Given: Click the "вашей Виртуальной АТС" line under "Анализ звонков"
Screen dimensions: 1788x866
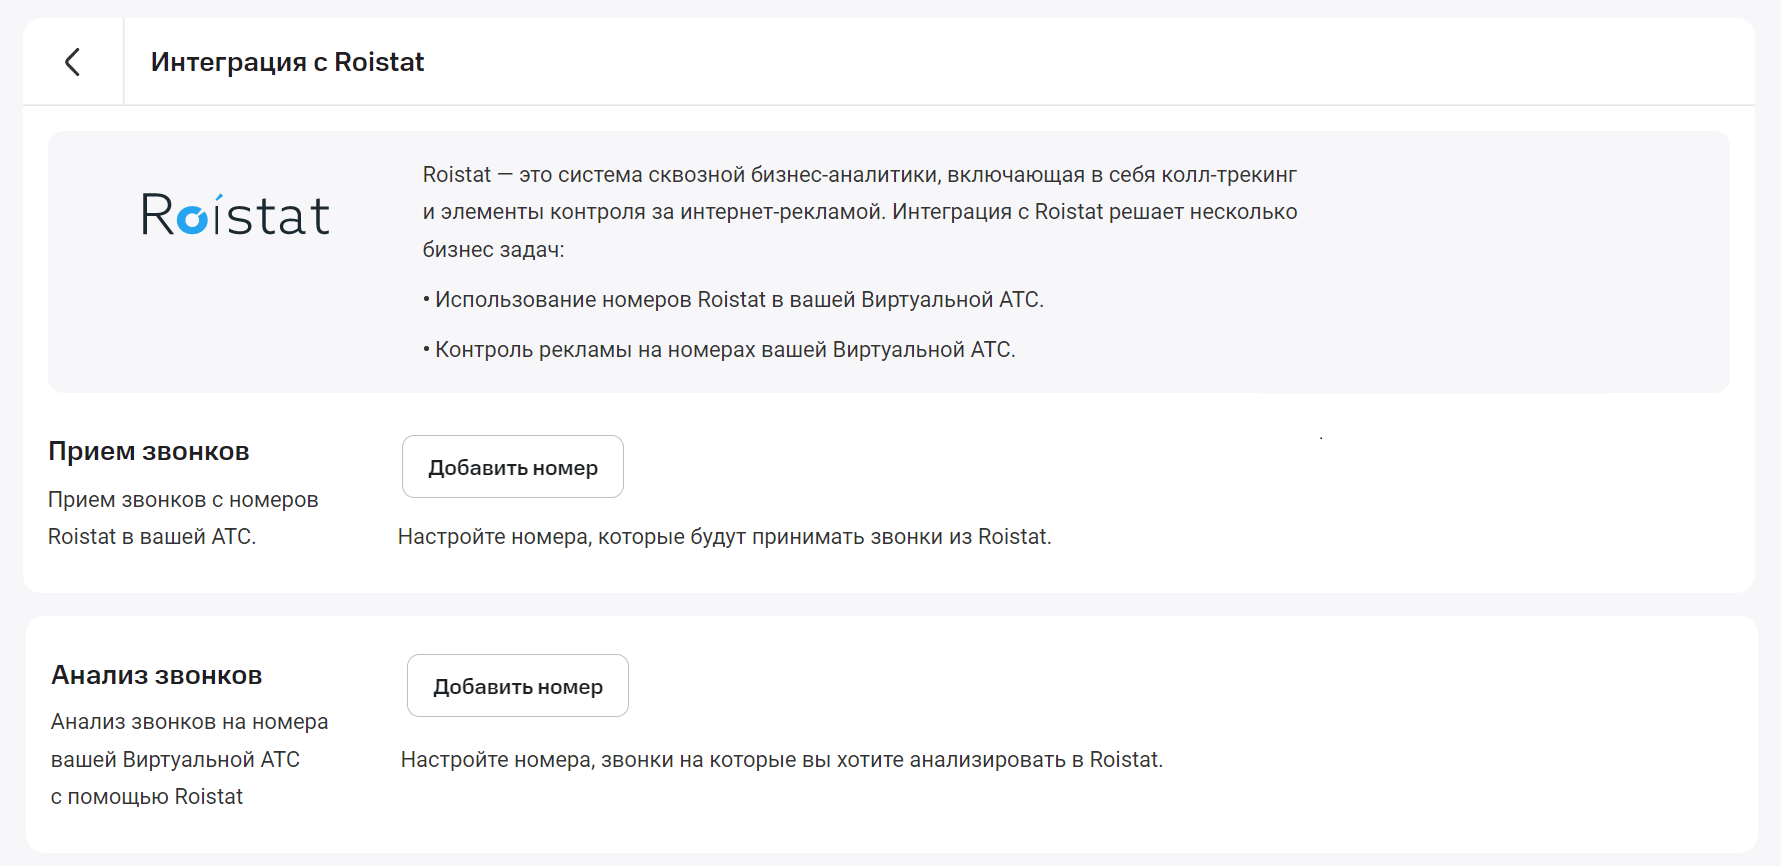Looking at the screenshot, I should click(175, 760).
